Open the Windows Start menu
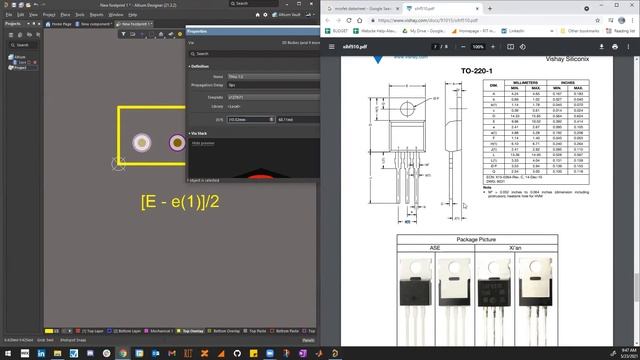 click(8, 353)
